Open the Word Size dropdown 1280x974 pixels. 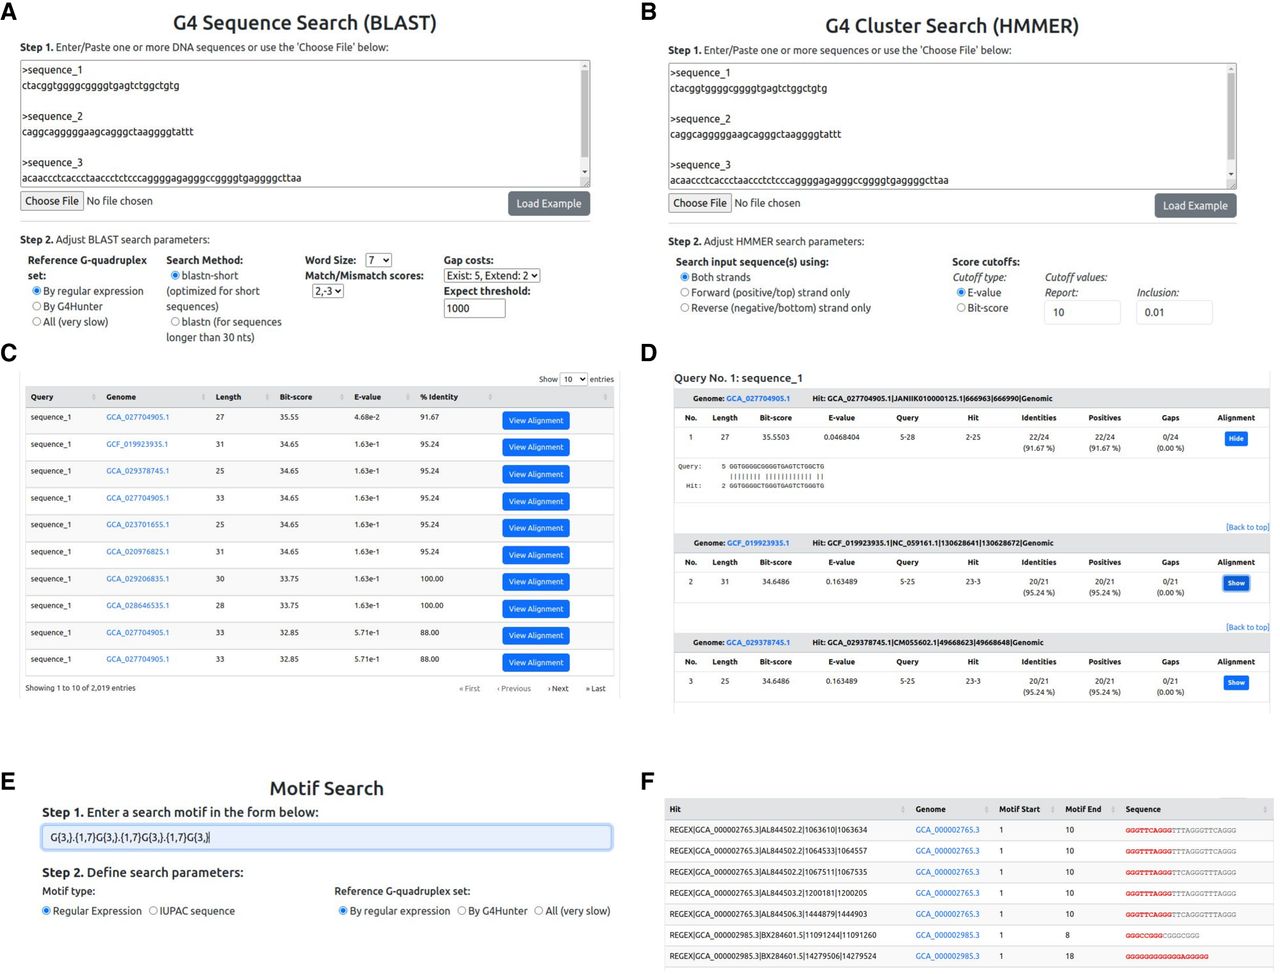(378, 260)
